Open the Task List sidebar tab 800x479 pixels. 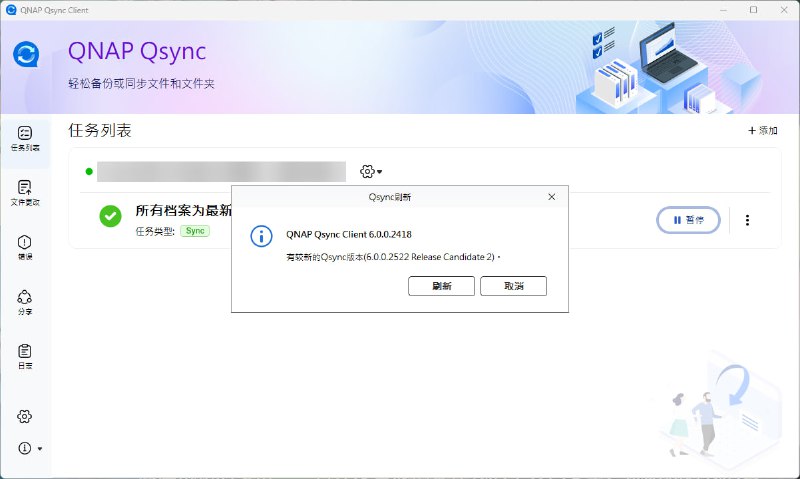point(25,139)
